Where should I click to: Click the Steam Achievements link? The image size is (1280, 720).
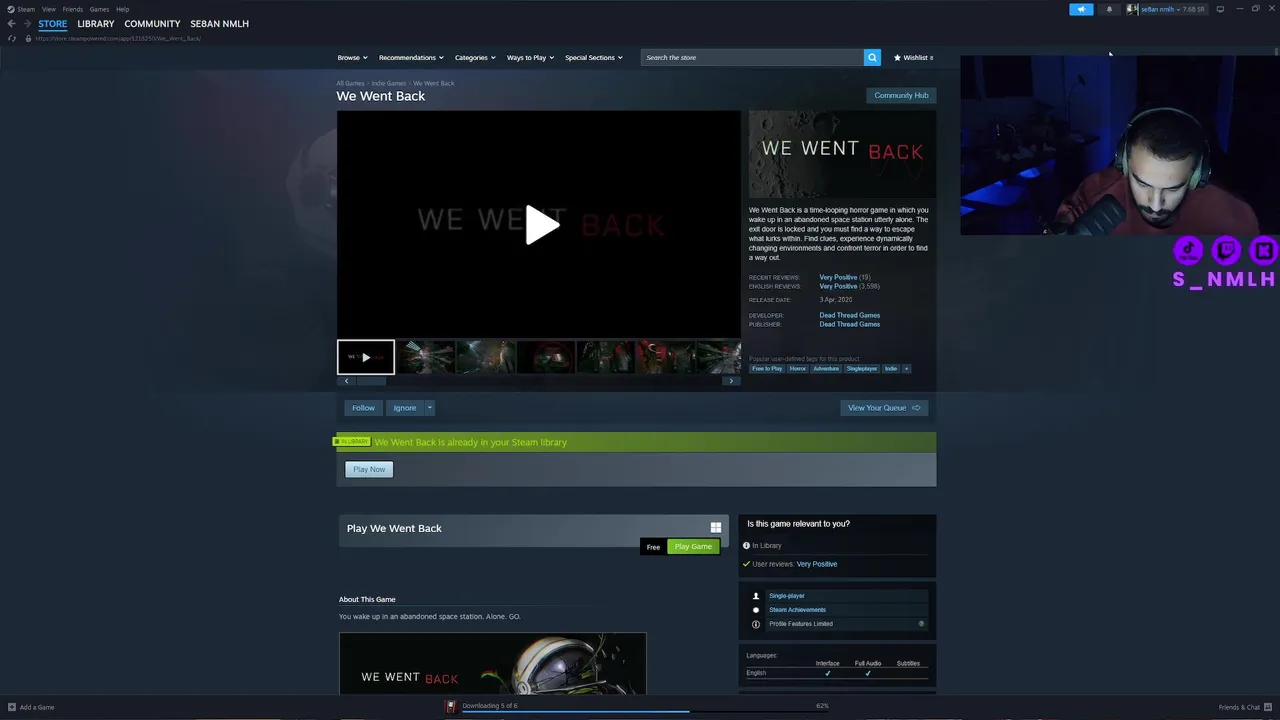click(797, 610)
